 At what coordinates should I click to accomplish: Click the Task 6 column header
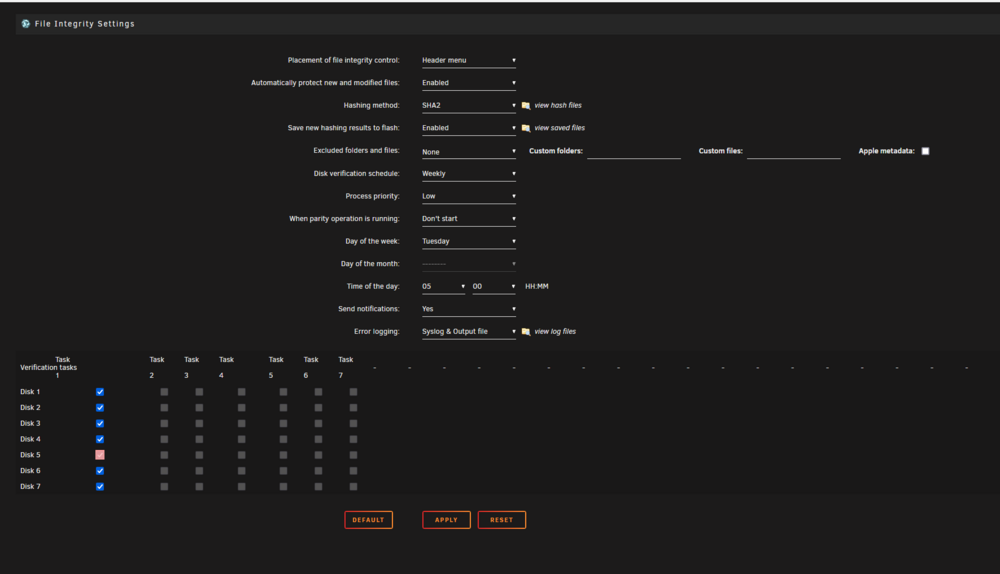click(311, 367)
